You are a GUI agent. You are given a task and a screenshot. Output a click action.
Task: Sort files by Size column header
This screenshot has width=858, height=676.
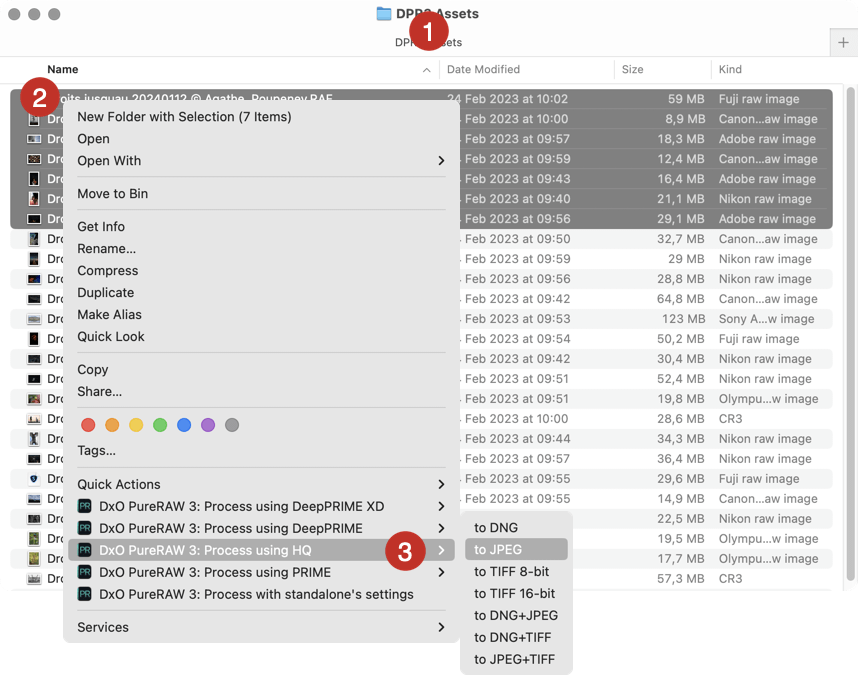(633, 70)
